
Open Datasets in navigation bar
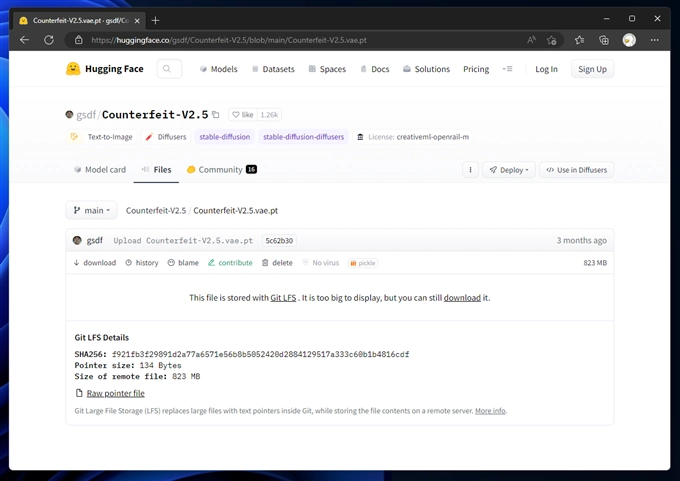(273, 69)
